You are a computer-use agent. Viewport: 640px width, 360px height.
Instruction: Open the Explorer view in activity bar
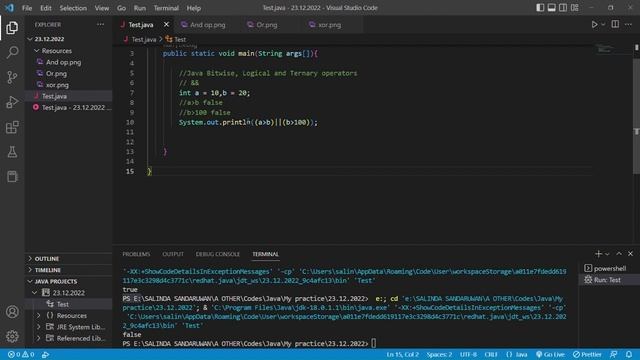click(12, 27)
